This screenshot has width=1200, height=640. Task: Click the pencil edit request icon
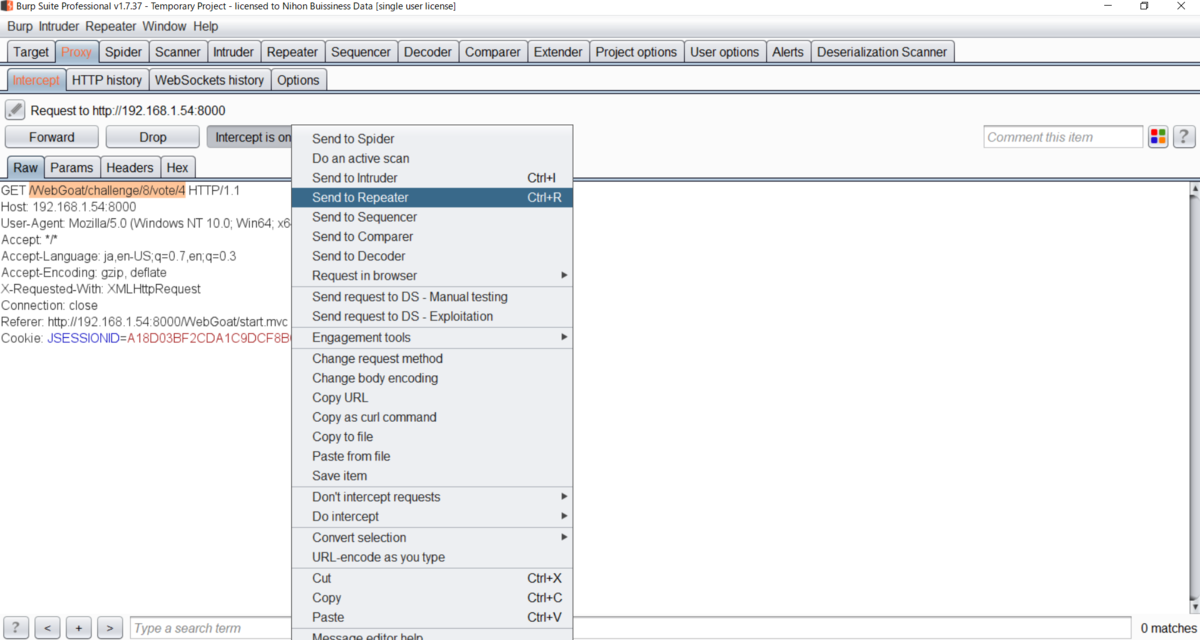pyautogui.click(x=15, y=110)
